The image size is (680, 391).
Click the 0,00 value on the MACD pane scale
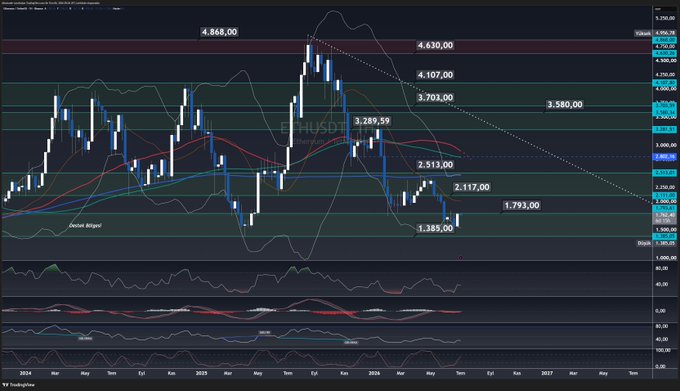(660, 311)
